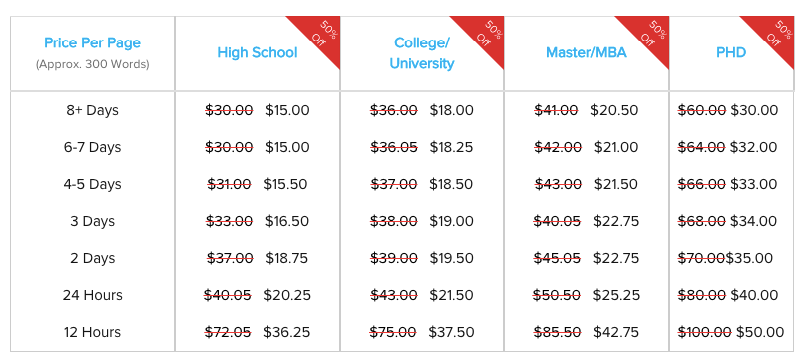Pick the $36.25 High School 12-hour price

287,332
